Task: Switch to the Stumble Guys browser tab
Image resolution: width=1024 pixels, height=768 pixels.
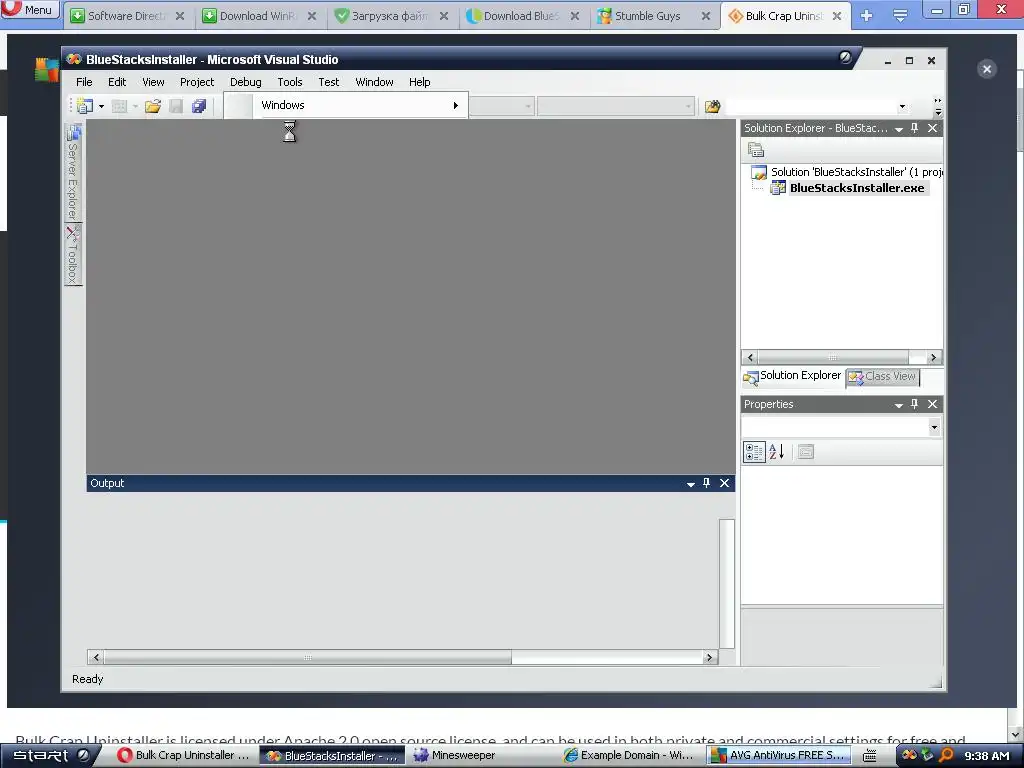Action: click(654, 16)
